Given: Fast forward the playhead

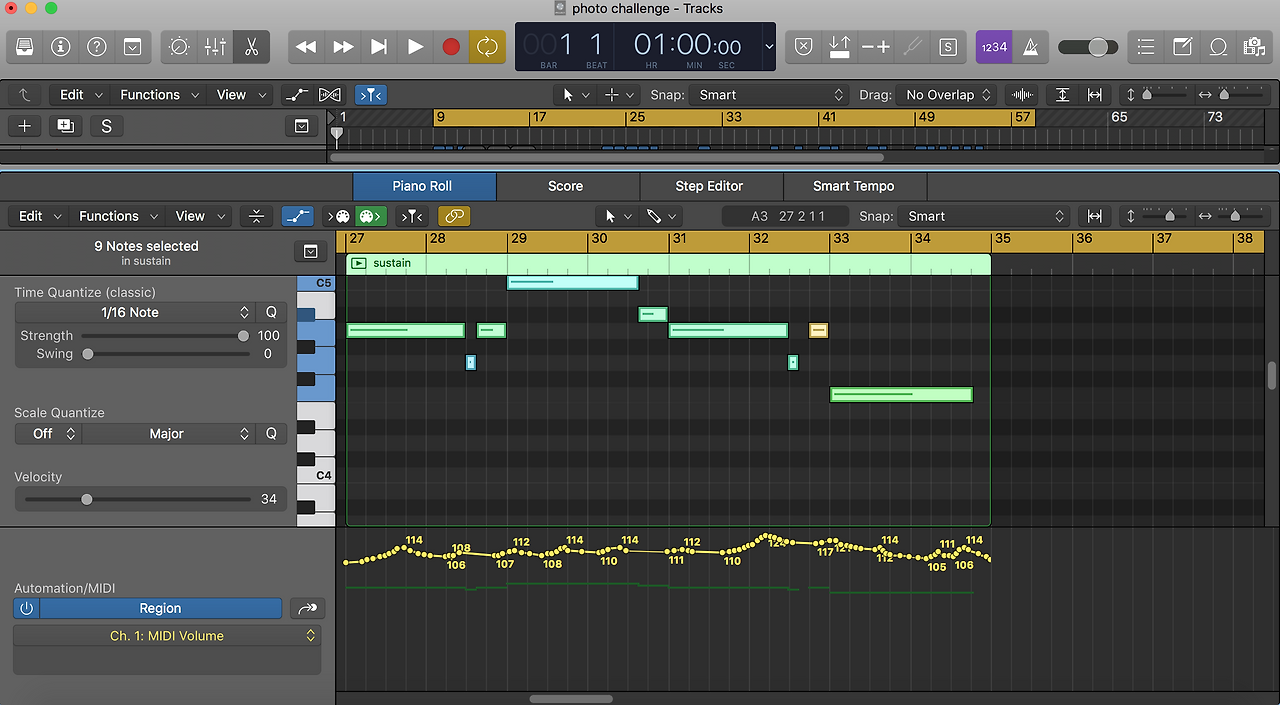Looking at the screenshot, I should click(342, 46).
